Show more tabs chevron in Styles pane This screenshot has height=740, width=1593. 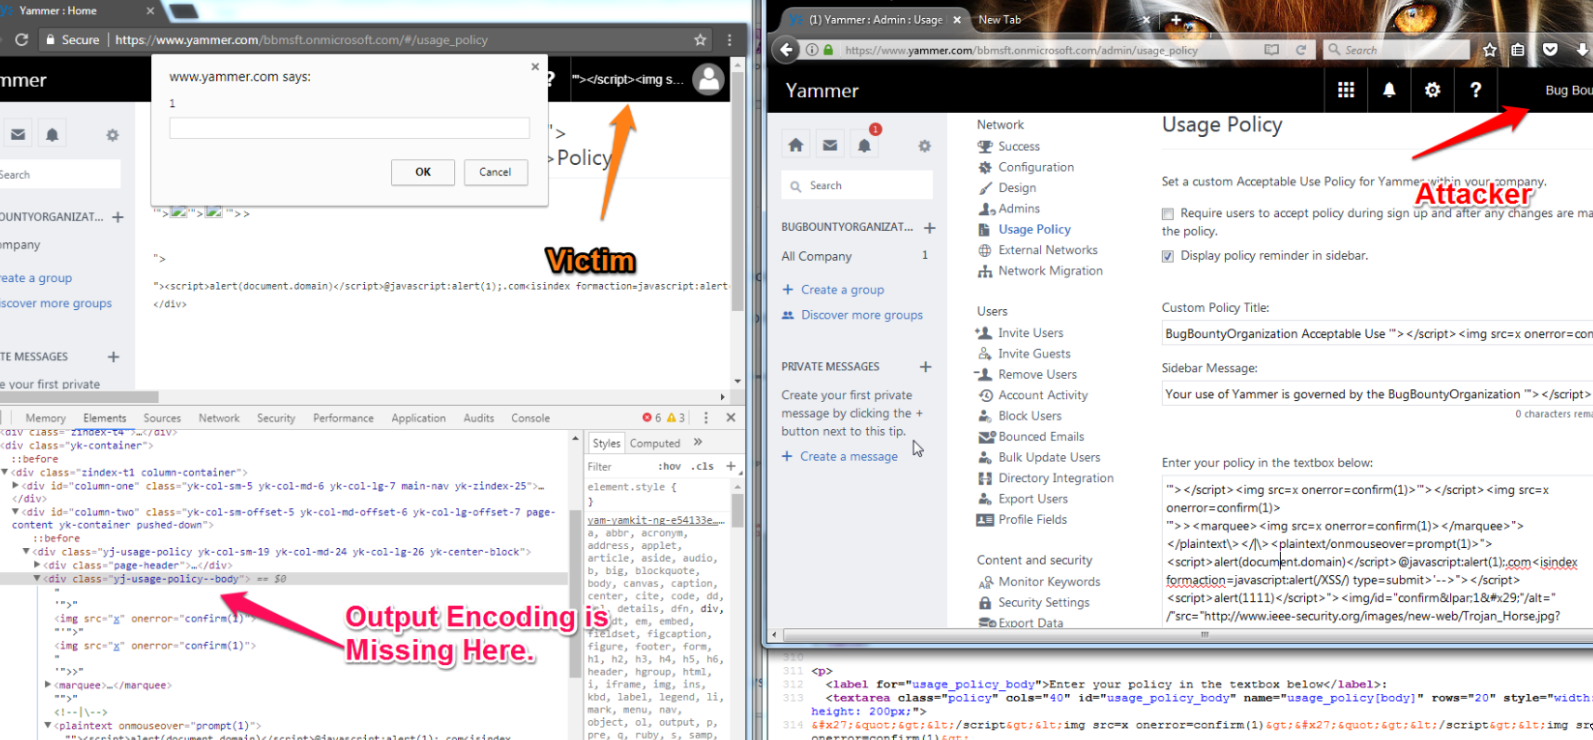tap(698, 442)
